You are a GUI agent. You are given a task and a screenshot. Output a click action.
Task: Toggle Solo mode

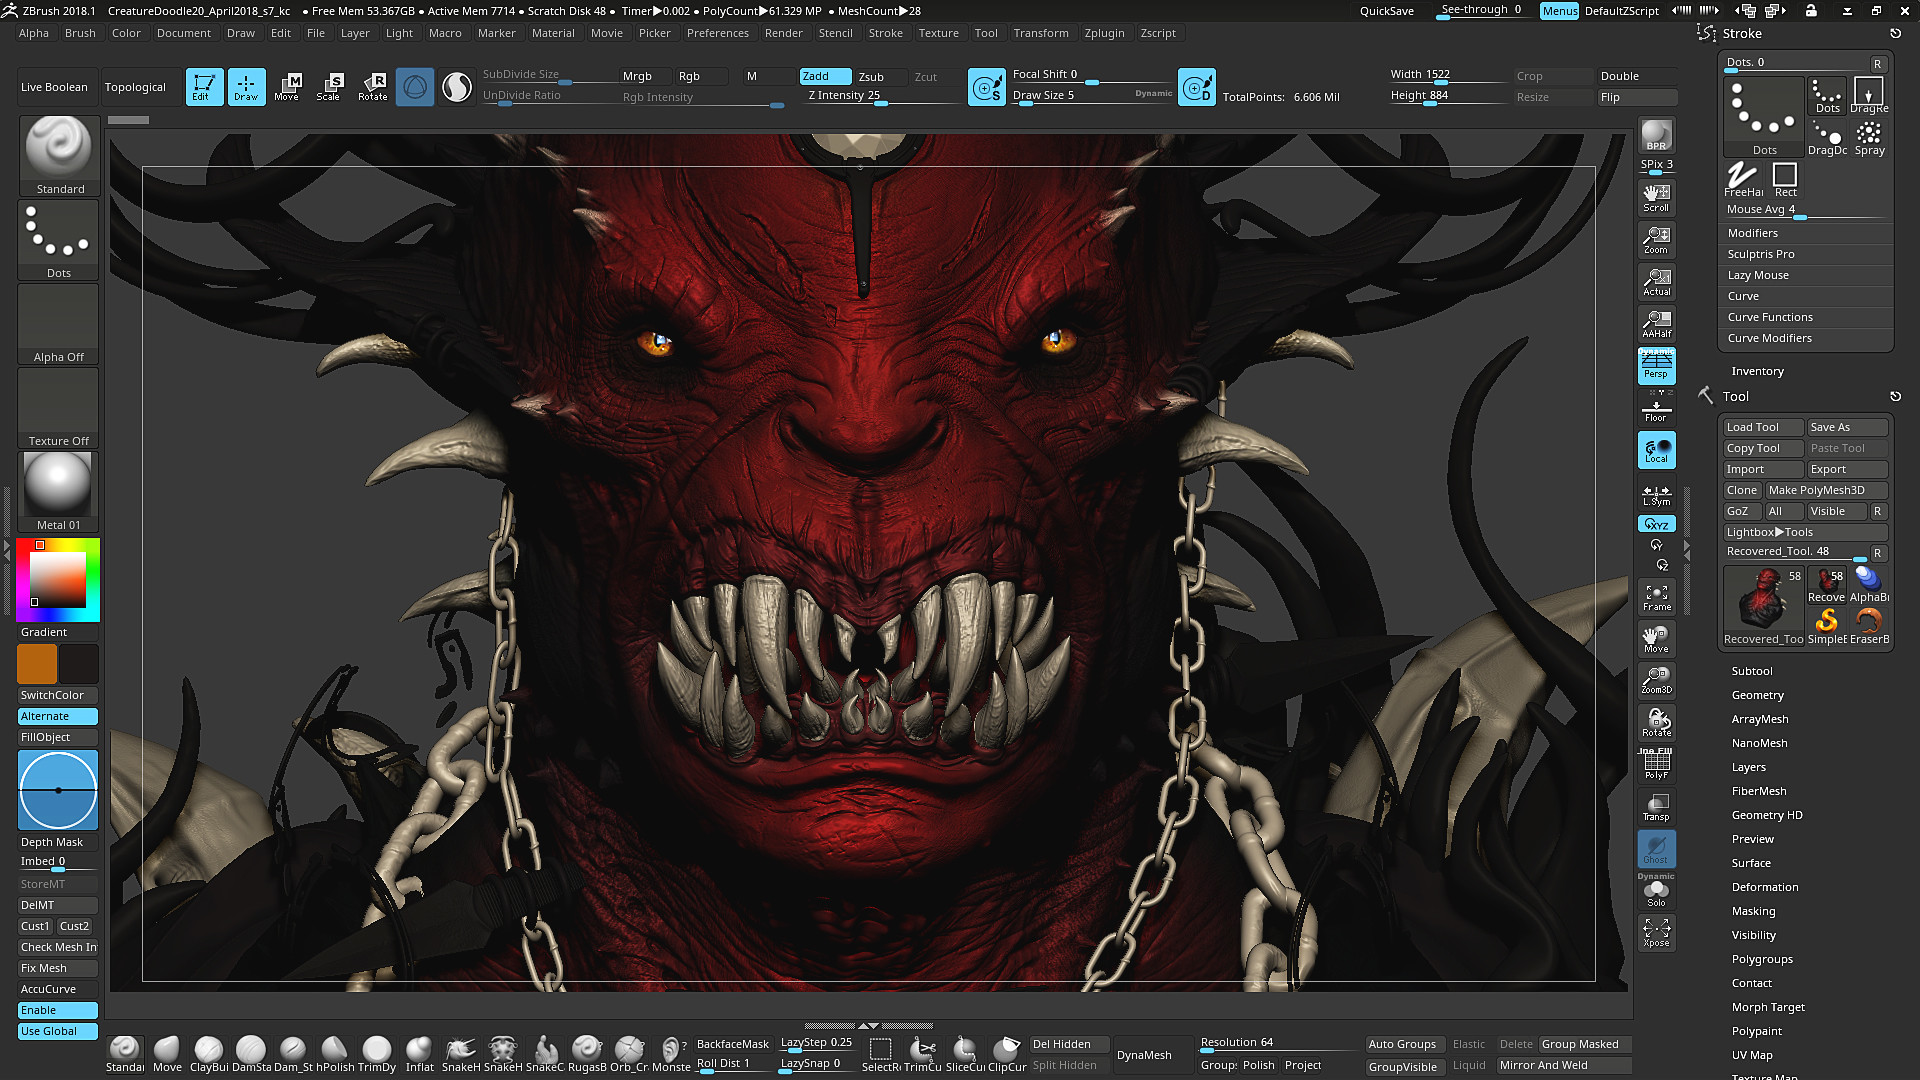(x=1656, y=892)
